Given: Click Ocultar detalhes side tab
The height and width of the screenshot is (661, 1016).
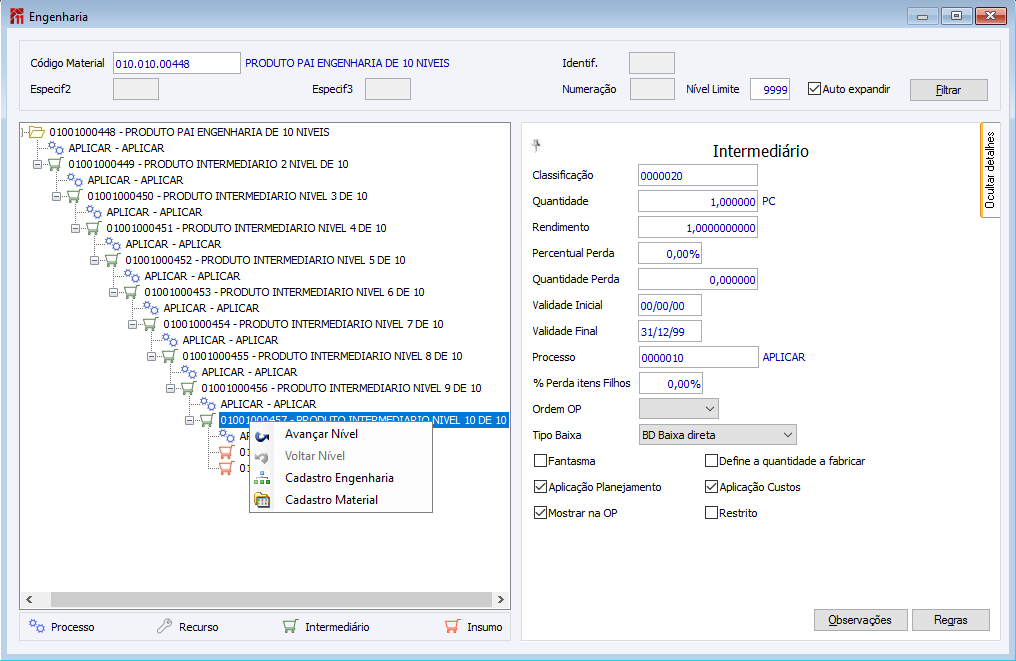Looking at the screenshot, I should click(989, 170).
